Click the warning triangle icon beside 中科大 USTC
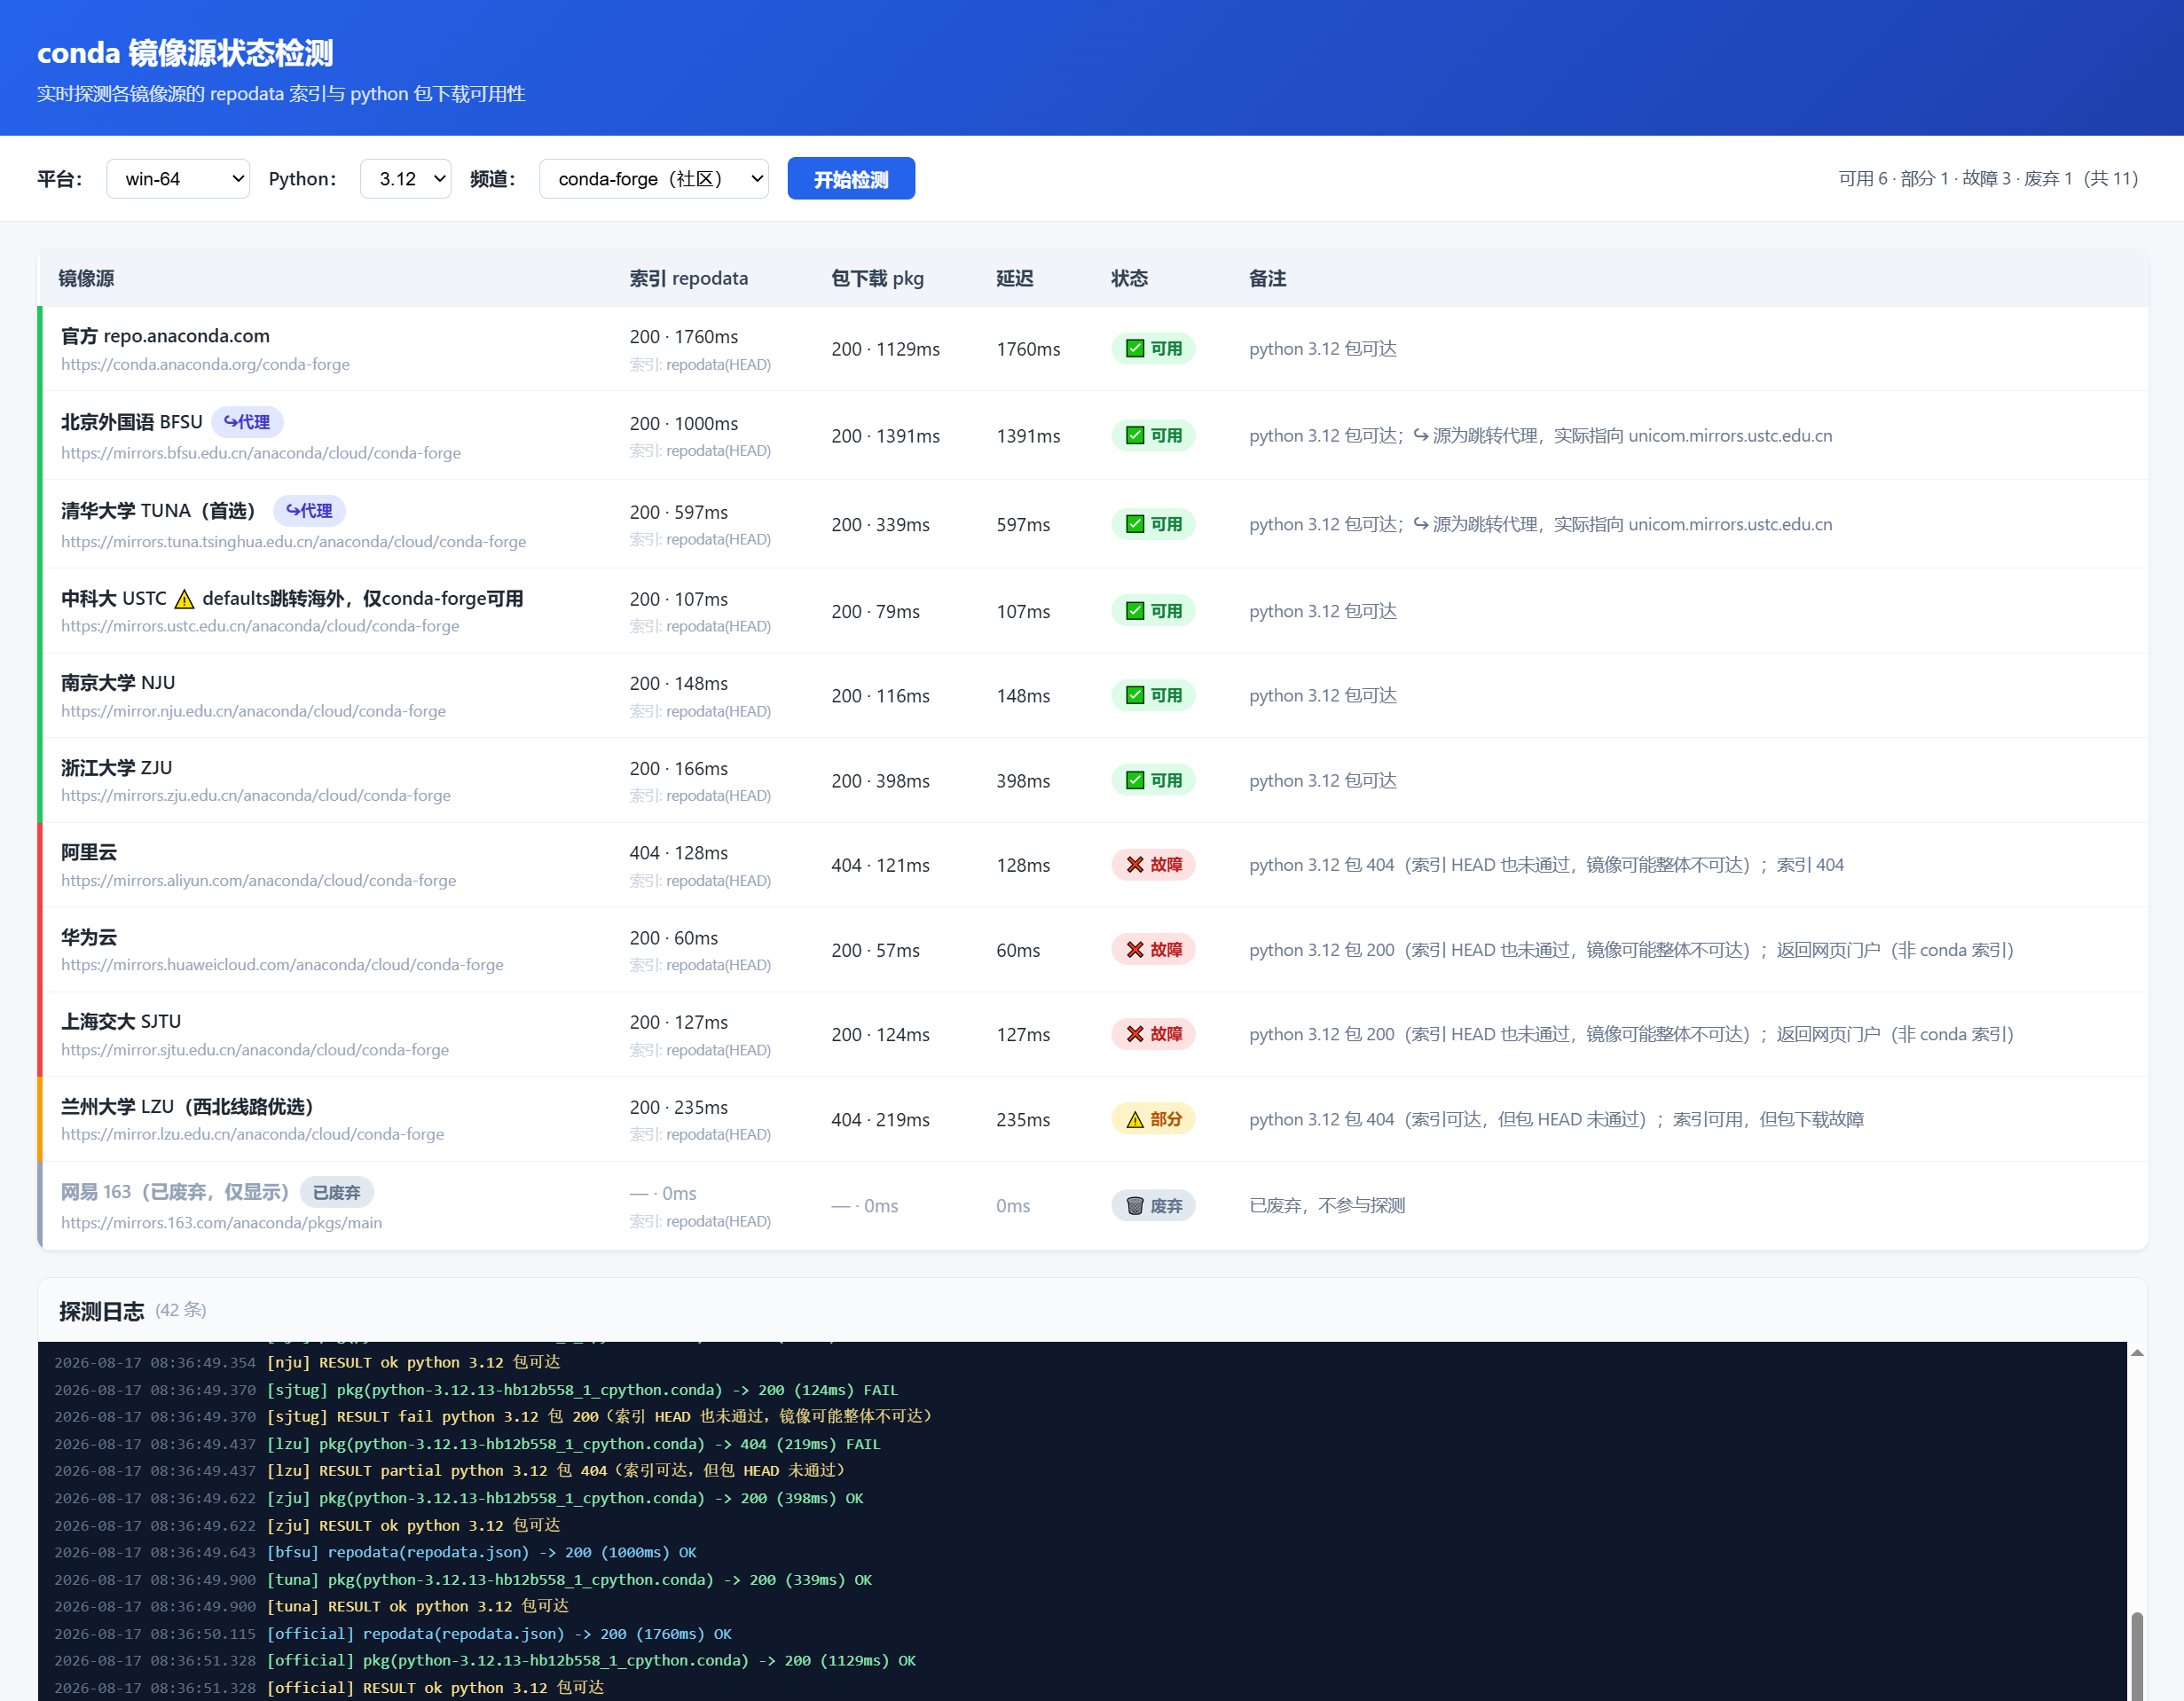Screen dimensions: 2184x1701 [184, 599]
